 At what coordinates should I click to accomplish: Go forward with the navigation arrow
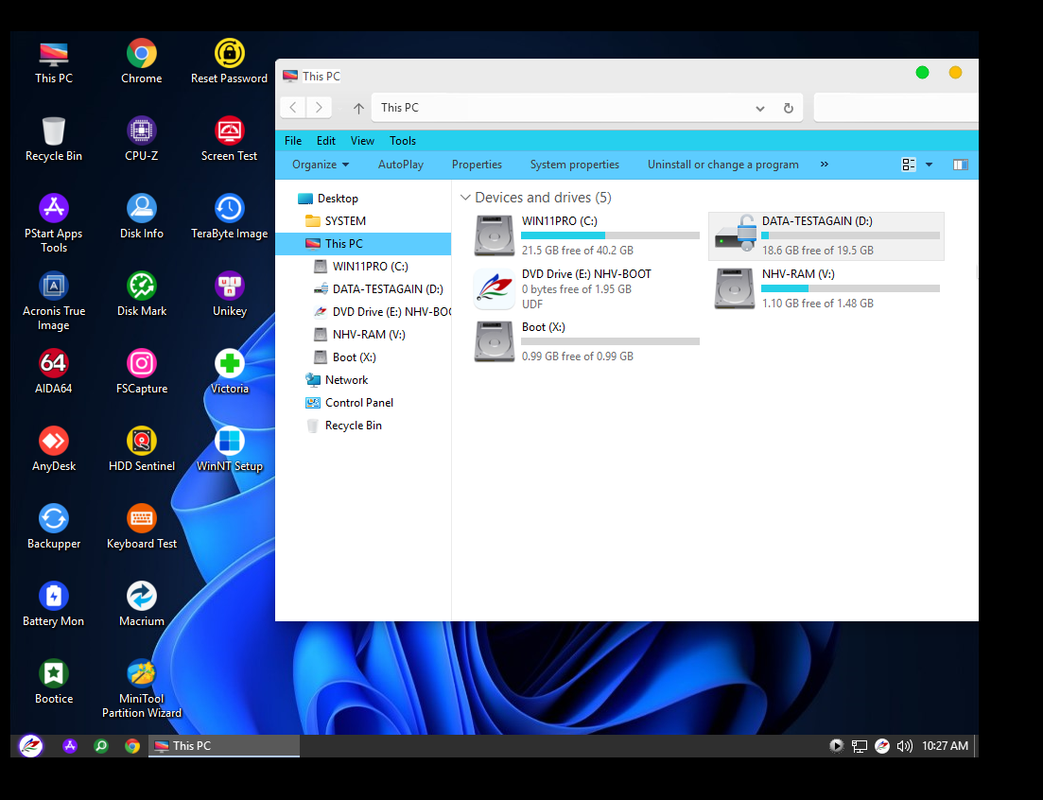point(319,107)
